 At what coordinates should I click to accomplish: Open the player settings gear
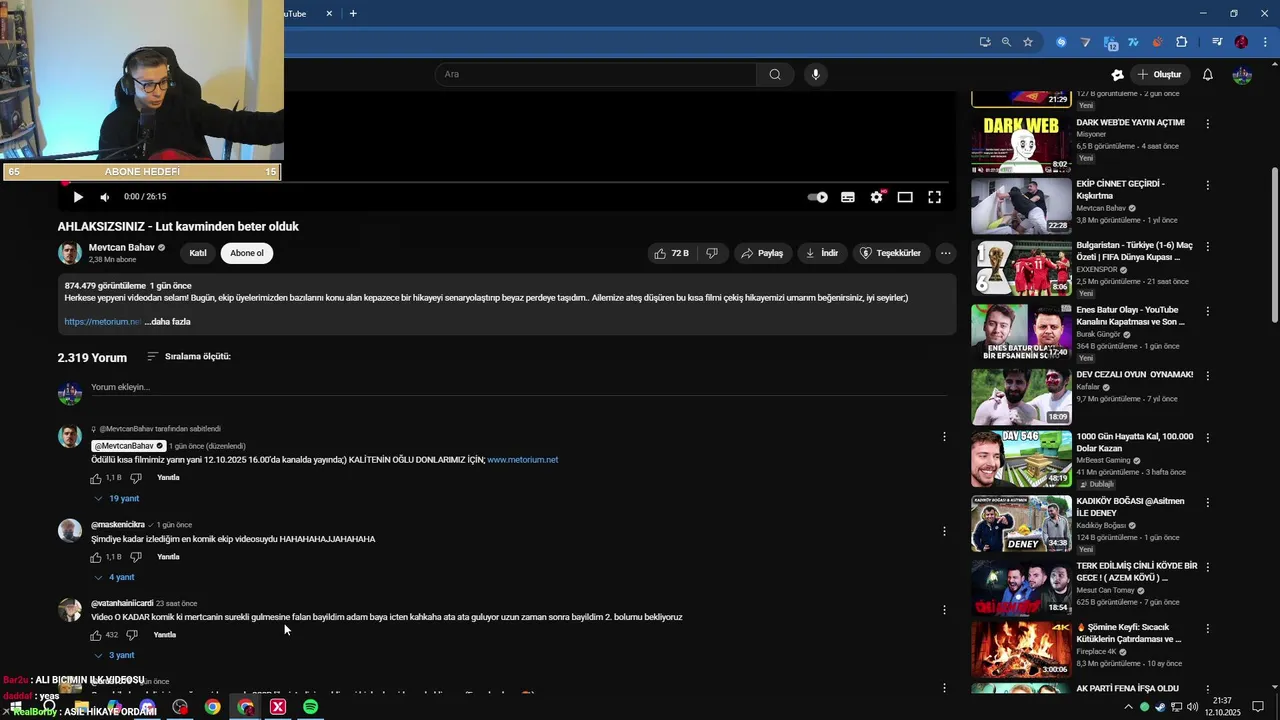(877, 197)
